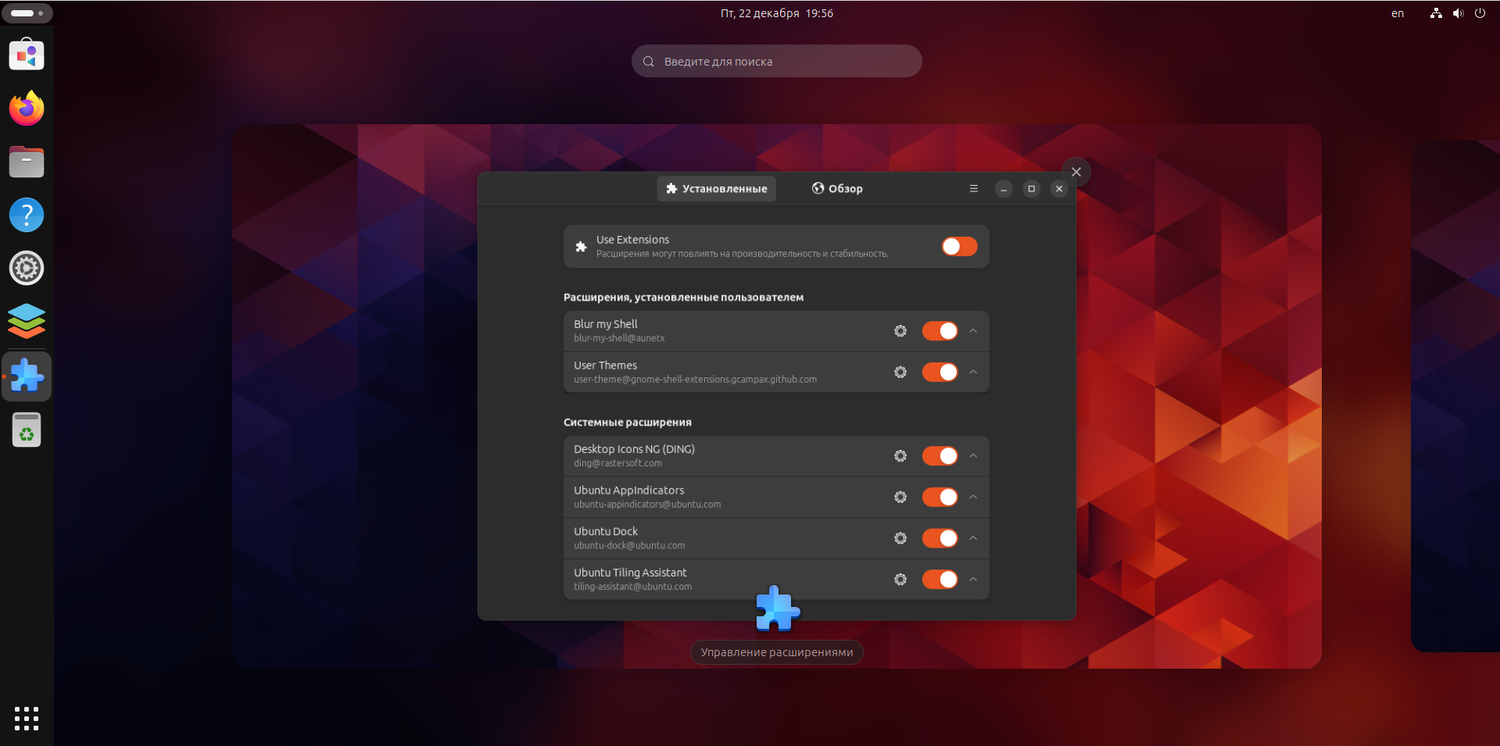Click the large puzzle icon on the window preview
Viewport: 1500px width, 746px height.
777,608
